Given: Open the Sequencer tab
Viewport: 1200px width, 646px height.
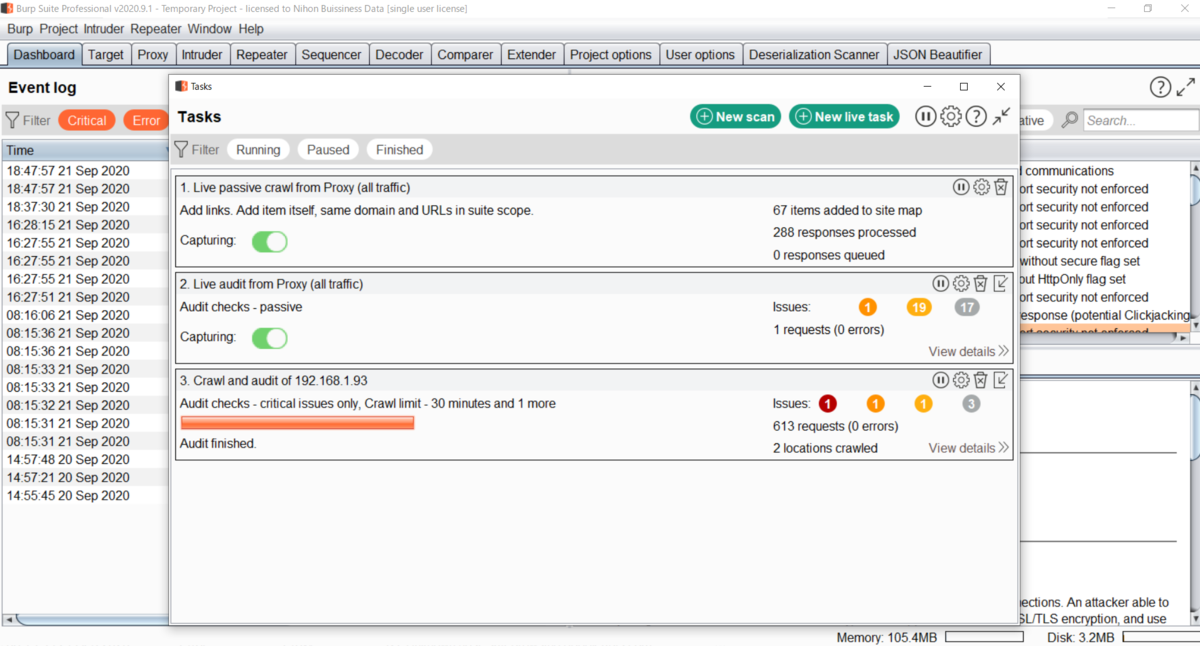Looking at the screenshot, I should (x=332, y=55).
